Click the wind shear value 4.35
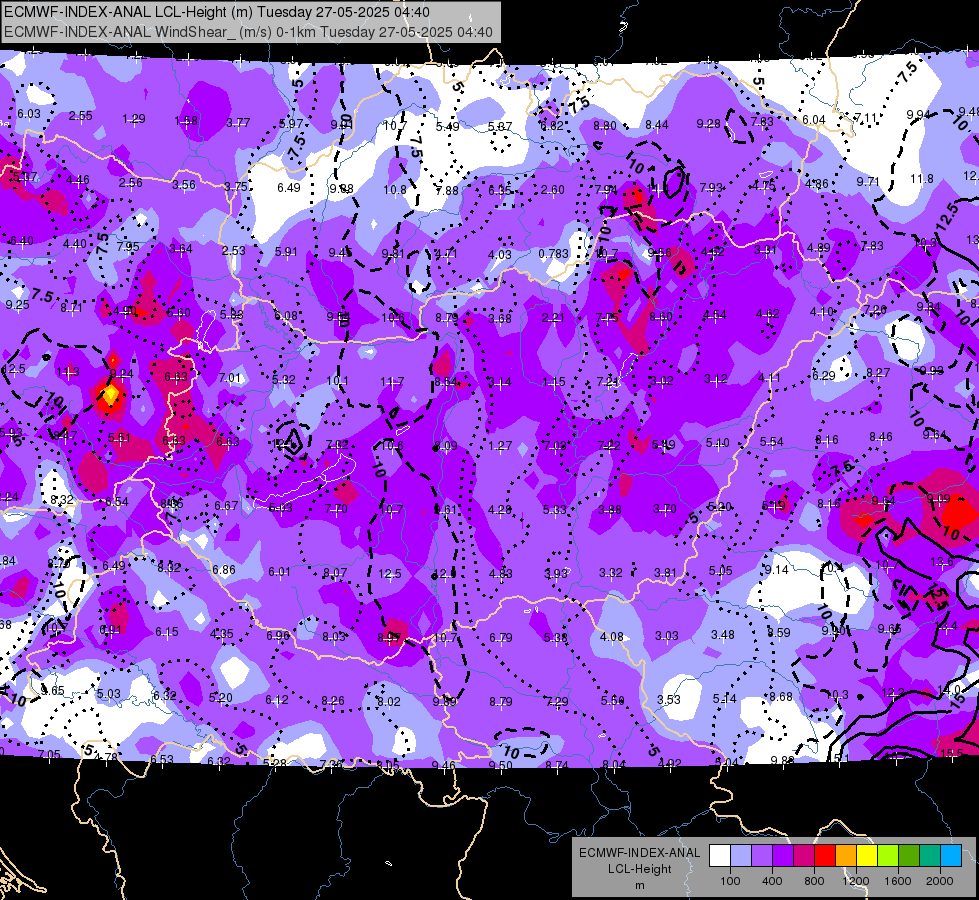This screenshot has height=900, width=979. tap(222, 633)
